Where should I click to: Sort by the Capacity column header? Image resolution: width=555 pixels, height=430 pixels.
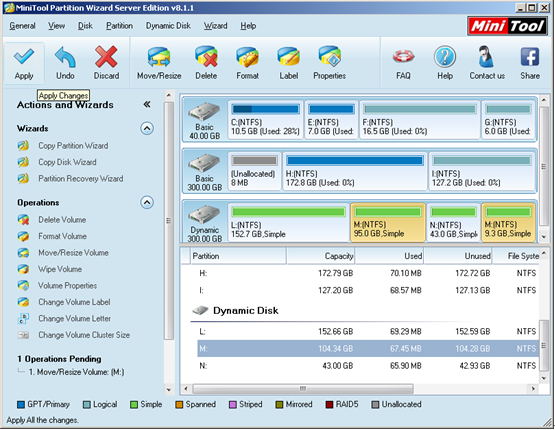pos(321,256)
